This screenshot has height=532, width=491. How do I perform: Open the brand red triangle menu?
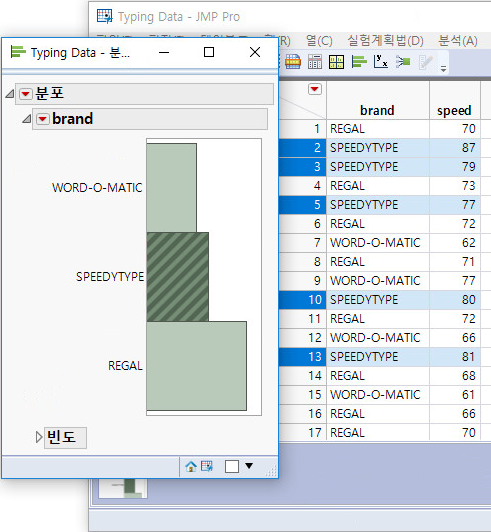(43, 119)
